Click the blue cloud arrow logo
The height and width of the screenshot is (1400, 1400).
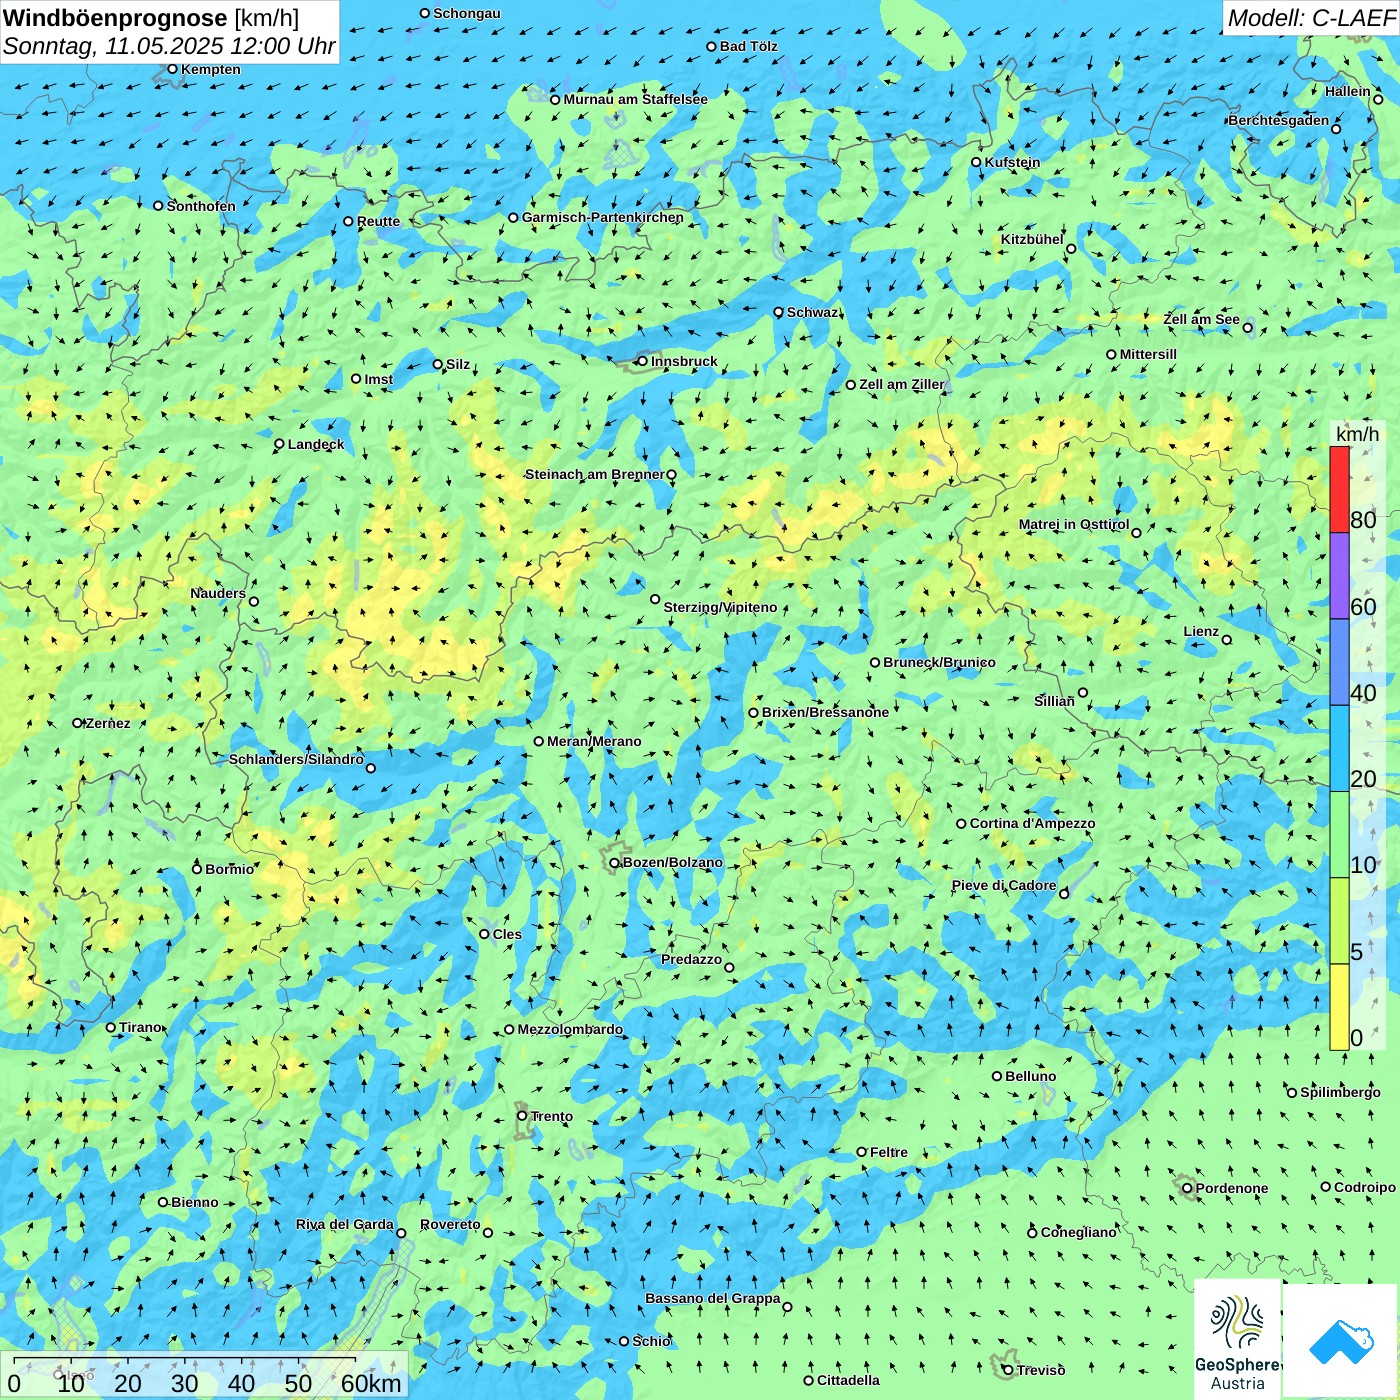pos(1341,1341)
